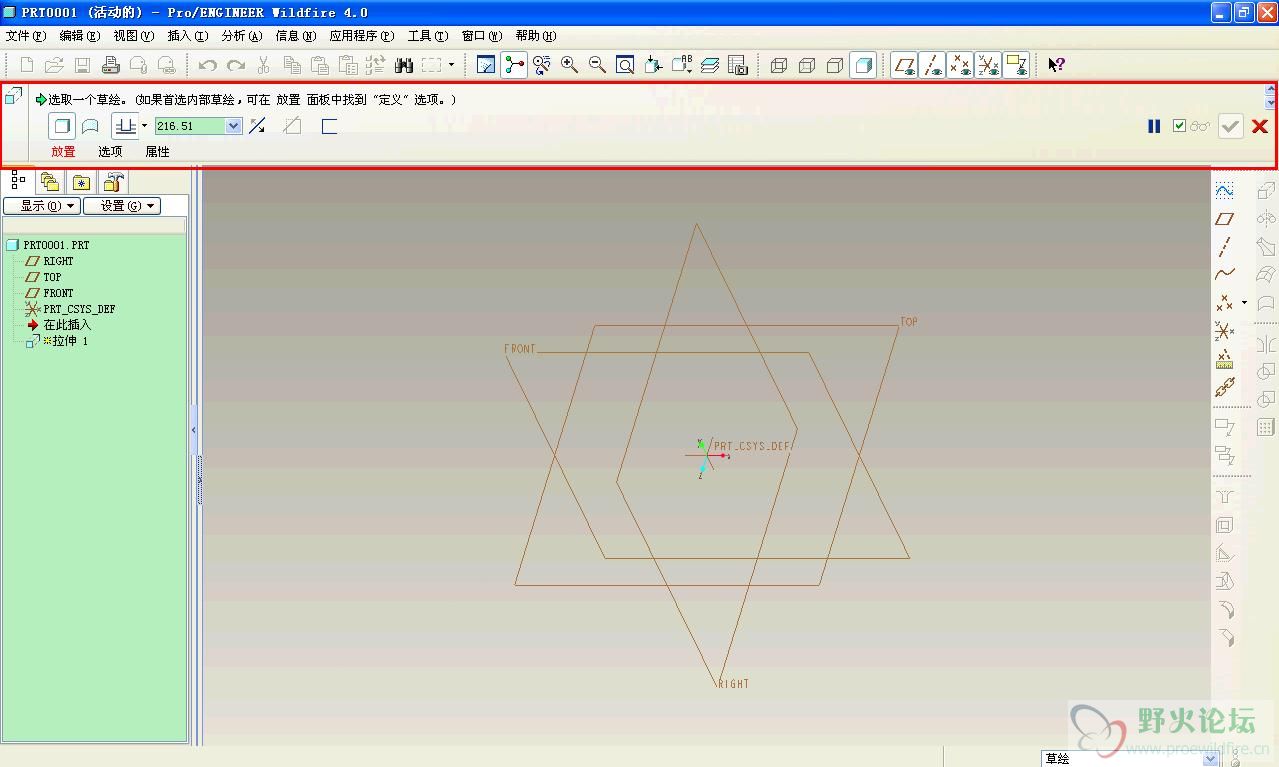Open the 属性 panel tab
The image size is (1279, 767).
(x=157, y=152)
